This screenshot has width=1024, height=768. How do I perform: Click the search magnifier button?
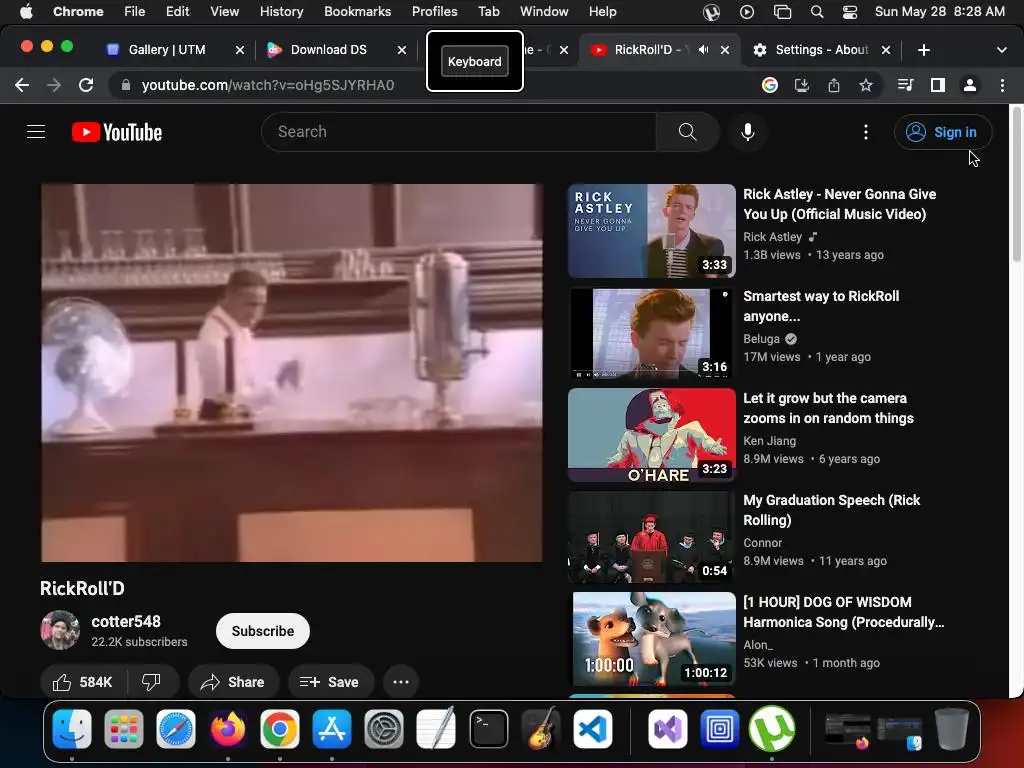coord(688,132)
